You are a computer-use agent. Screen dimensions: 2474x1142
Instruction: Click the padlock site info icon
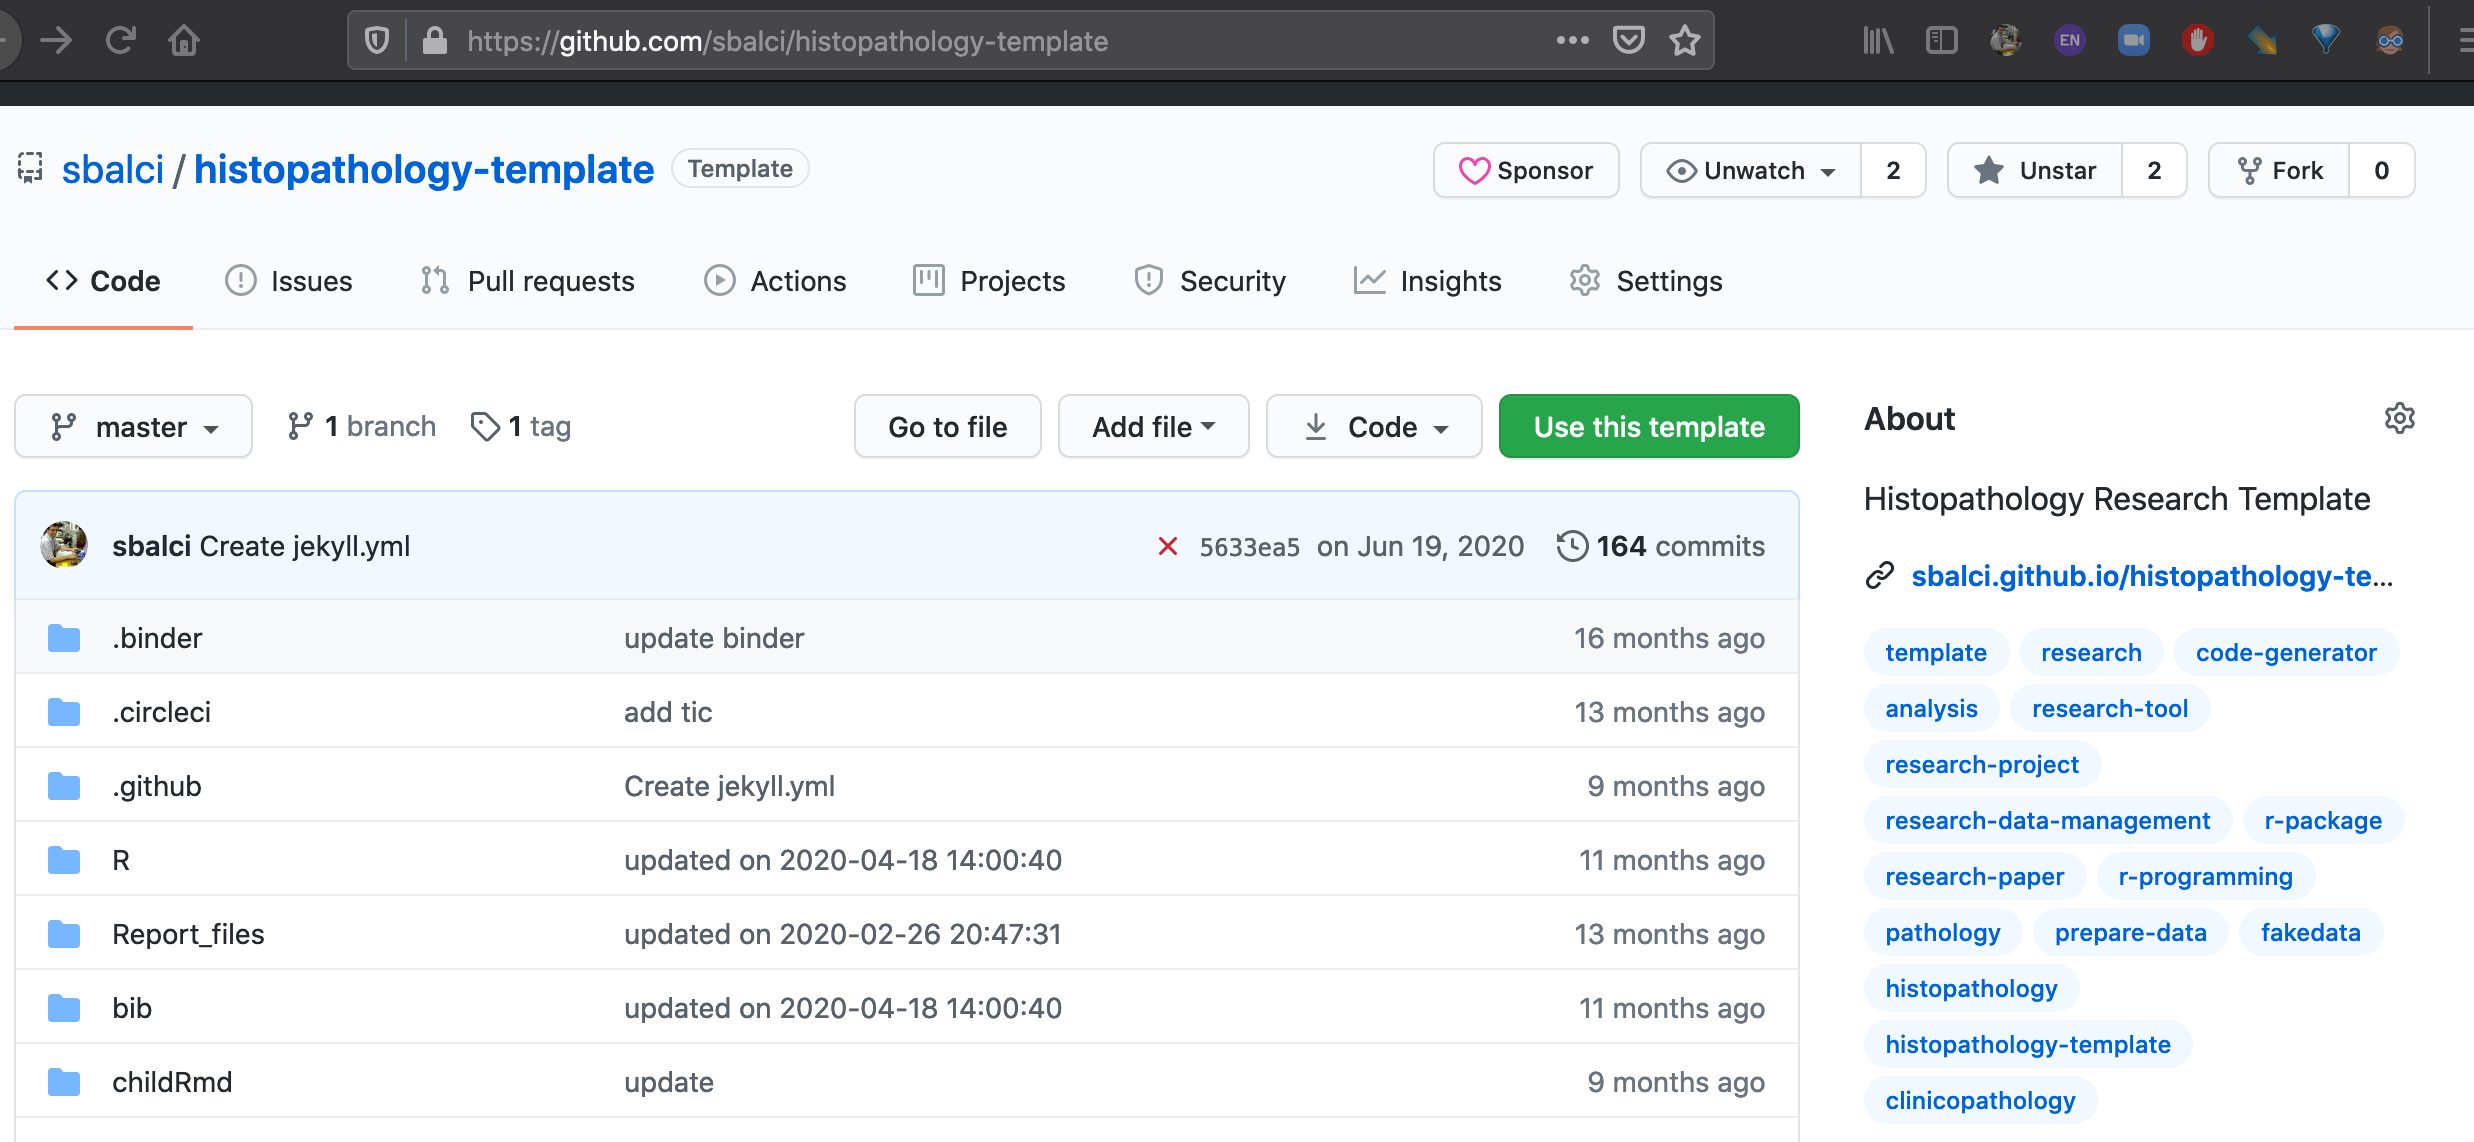pos(434,41)
